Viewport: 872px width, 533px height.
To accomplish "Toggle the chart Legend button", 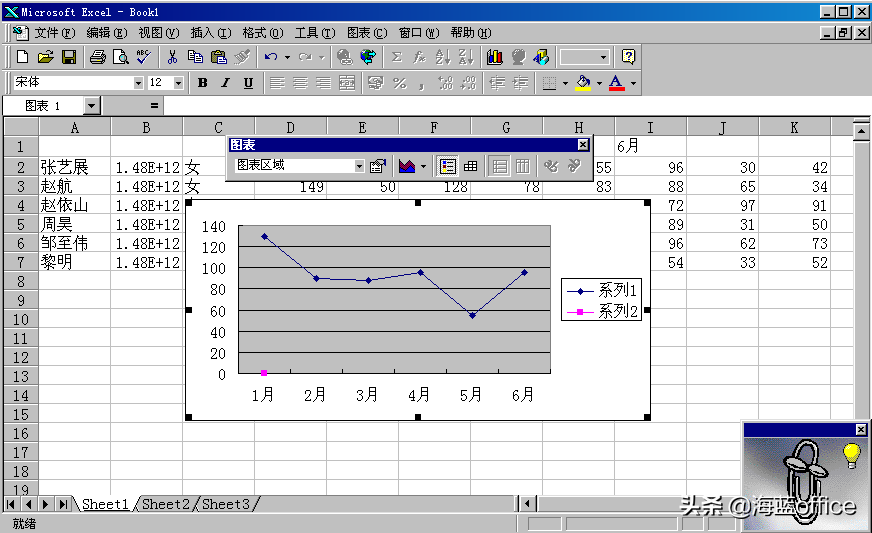I will tap(448, 166).
